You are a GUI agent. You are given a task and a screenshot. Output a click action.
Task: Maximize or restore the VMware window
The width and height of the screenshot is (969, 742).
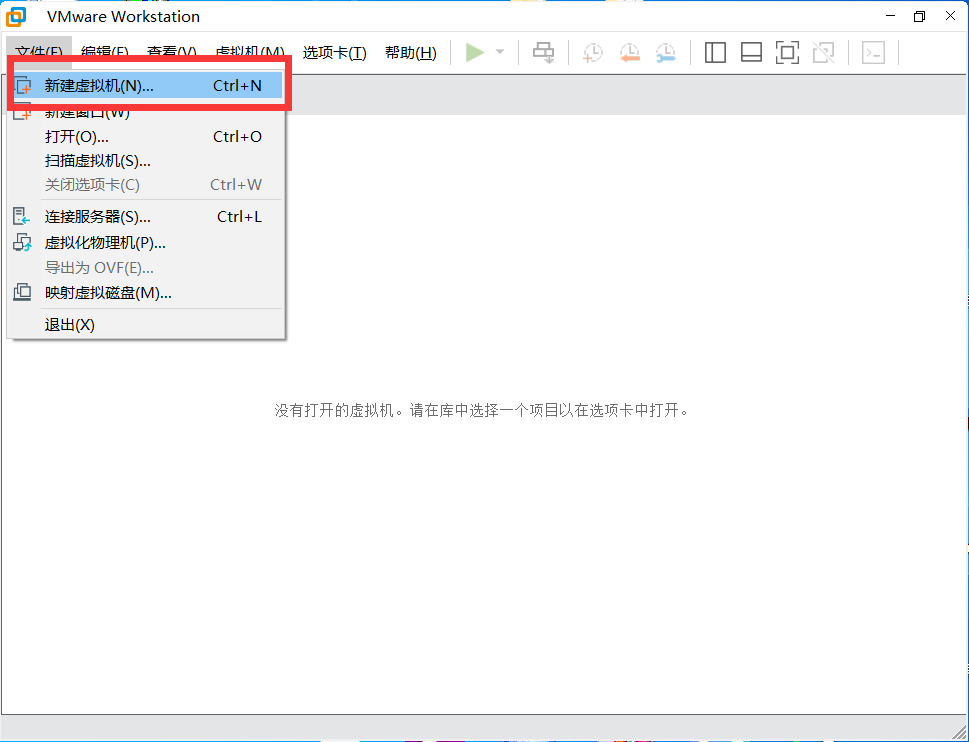coord(920,17)
